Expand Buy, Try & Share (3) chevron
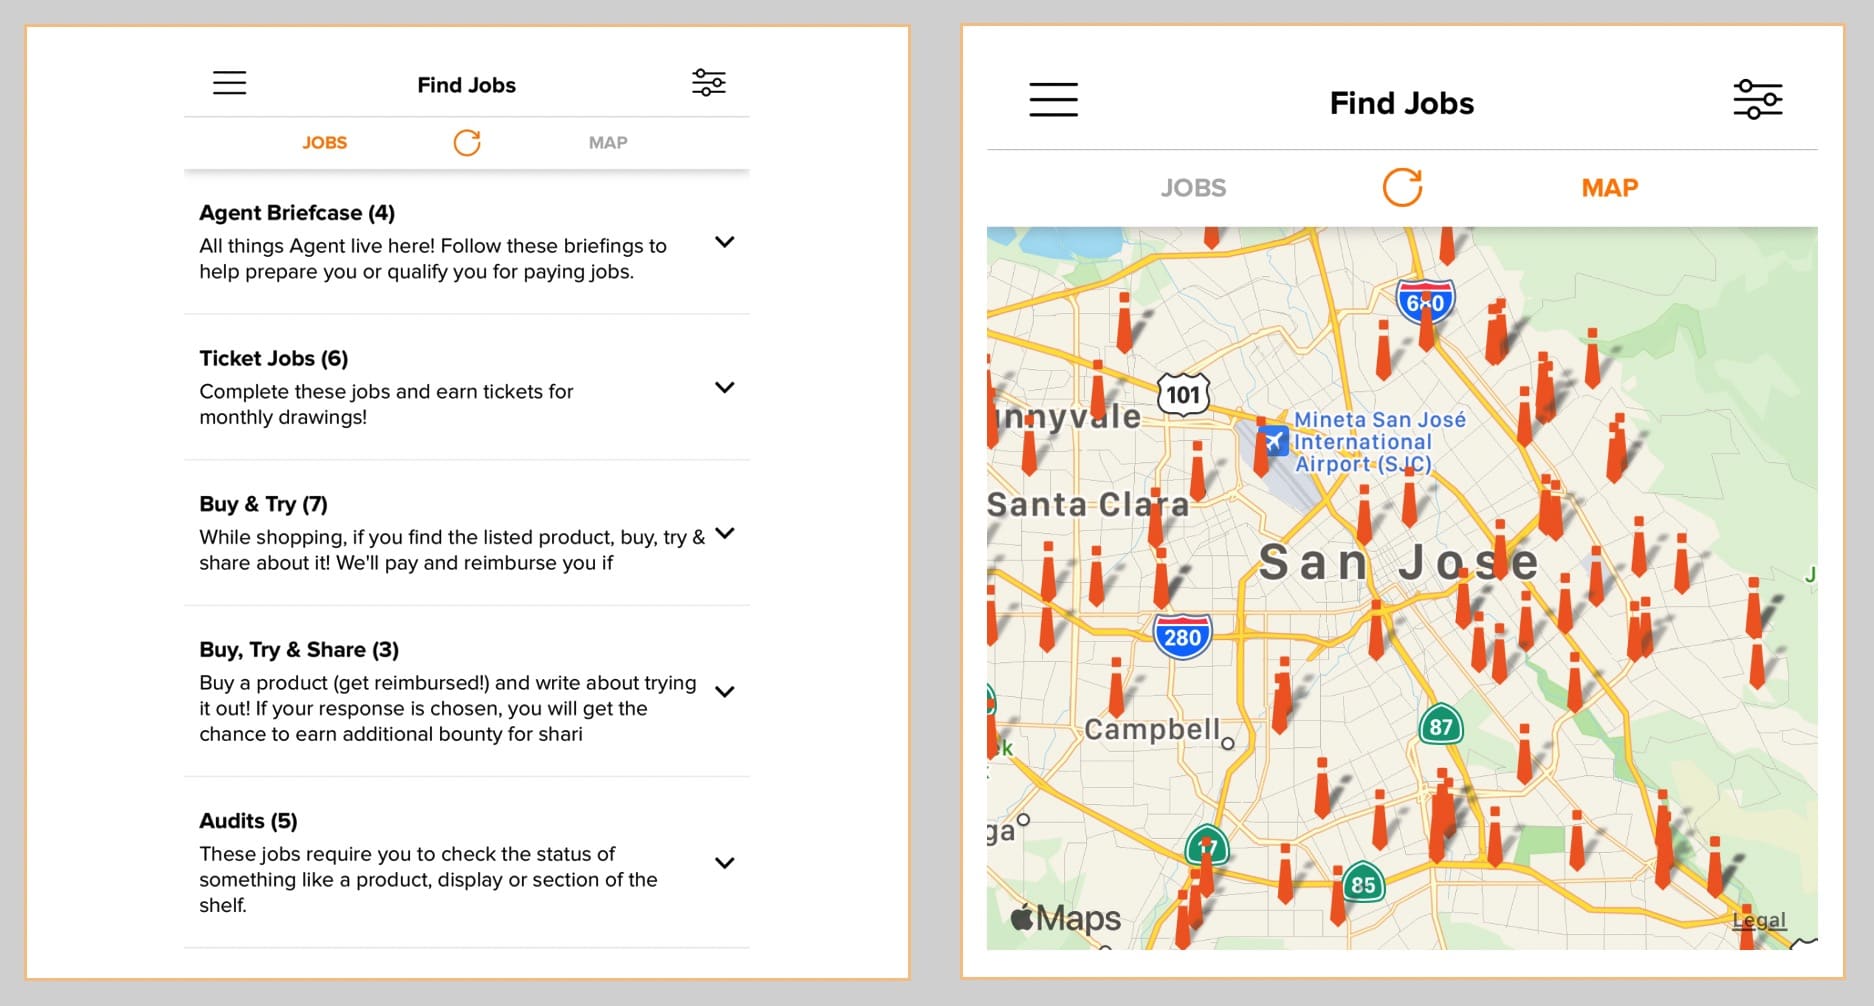This screenshot has width=1874, height=1006. coord(725,691)
